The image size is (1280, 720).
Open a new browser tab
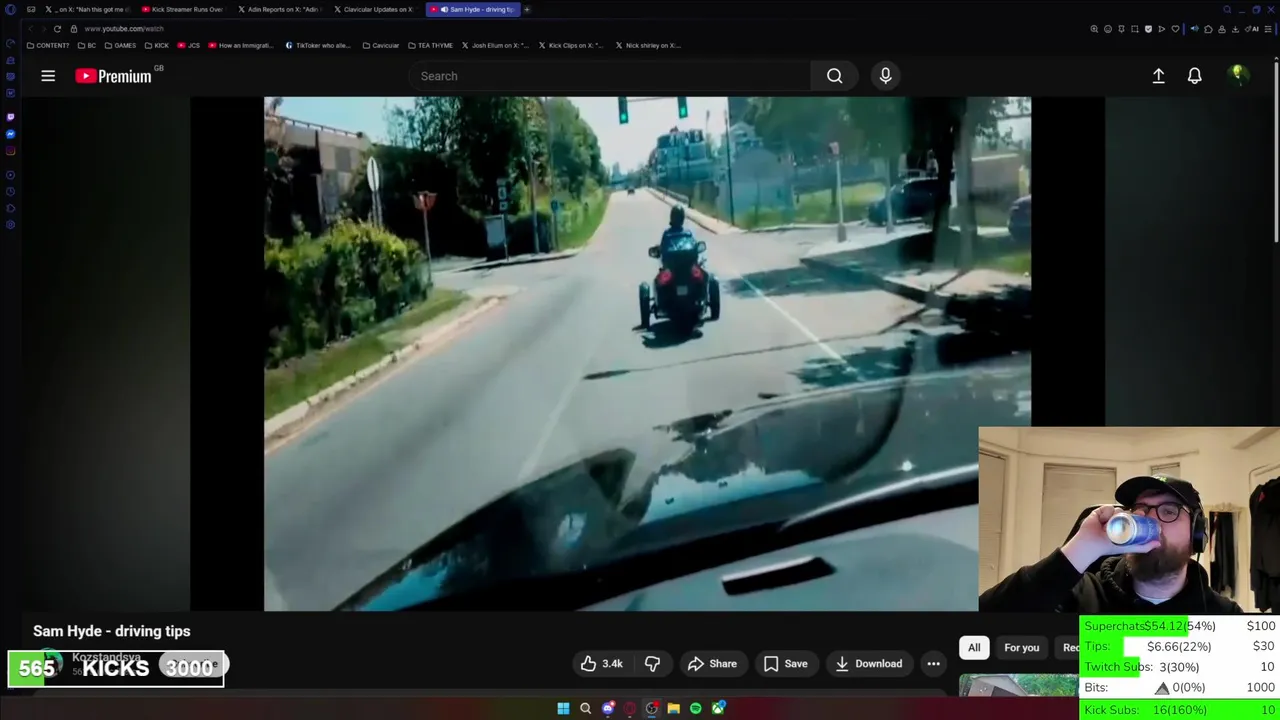(527, 9)
